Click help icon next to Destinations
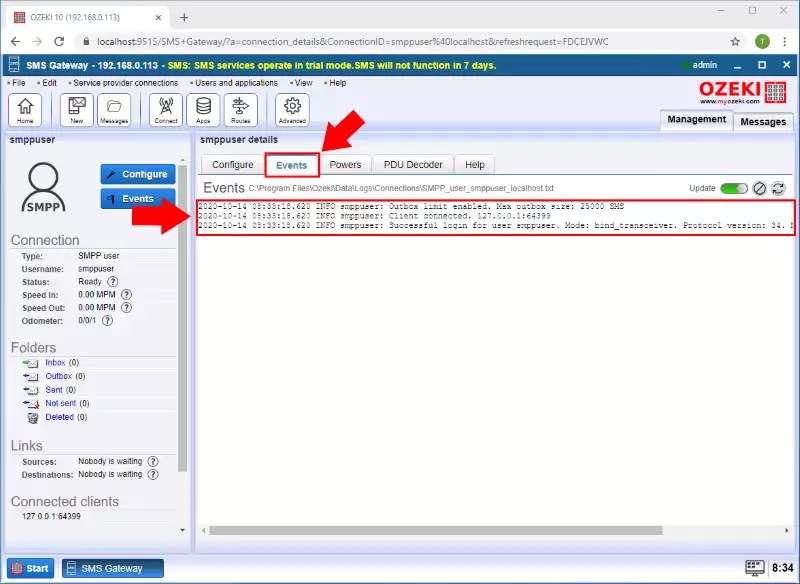Viewport: 800px width, 584px height. tap(153, 474)
